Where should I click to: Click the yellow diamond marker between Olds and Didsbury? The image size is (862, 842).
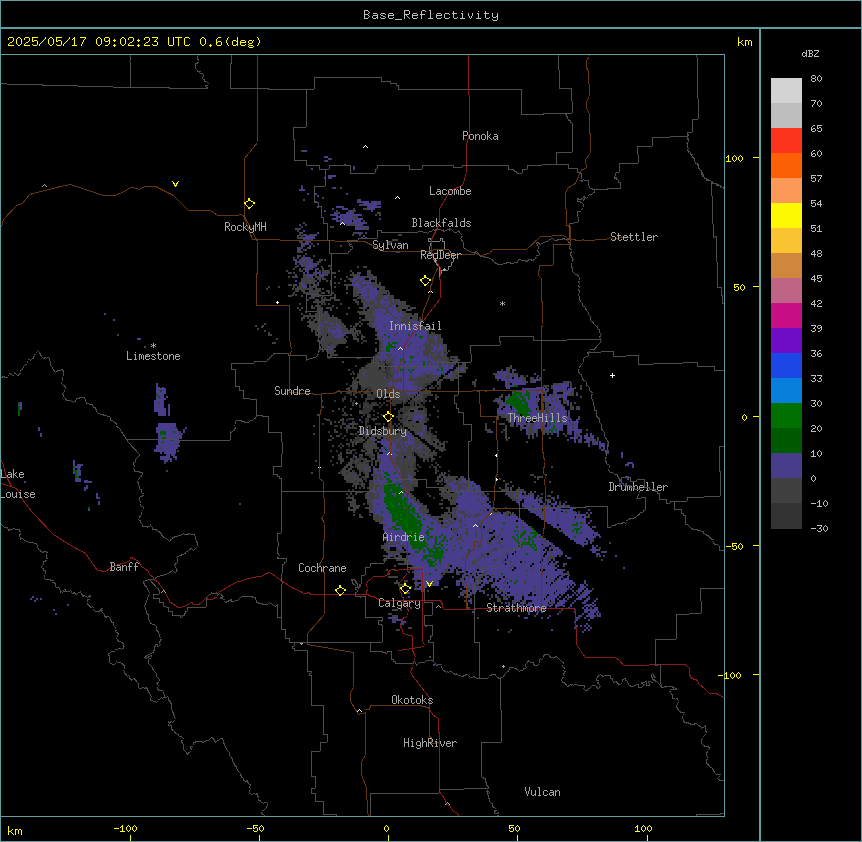(x=388, y=417)
